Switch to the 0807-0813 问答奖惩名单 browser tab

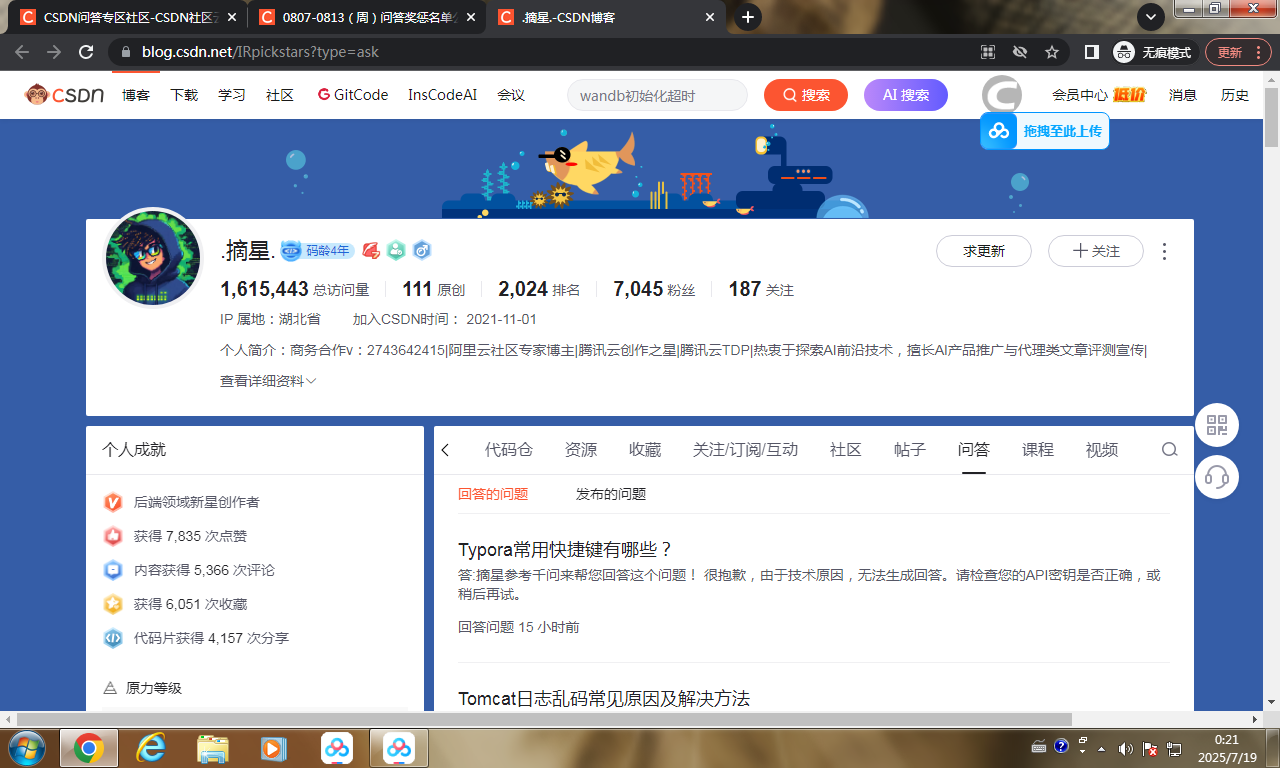(367, 17)
